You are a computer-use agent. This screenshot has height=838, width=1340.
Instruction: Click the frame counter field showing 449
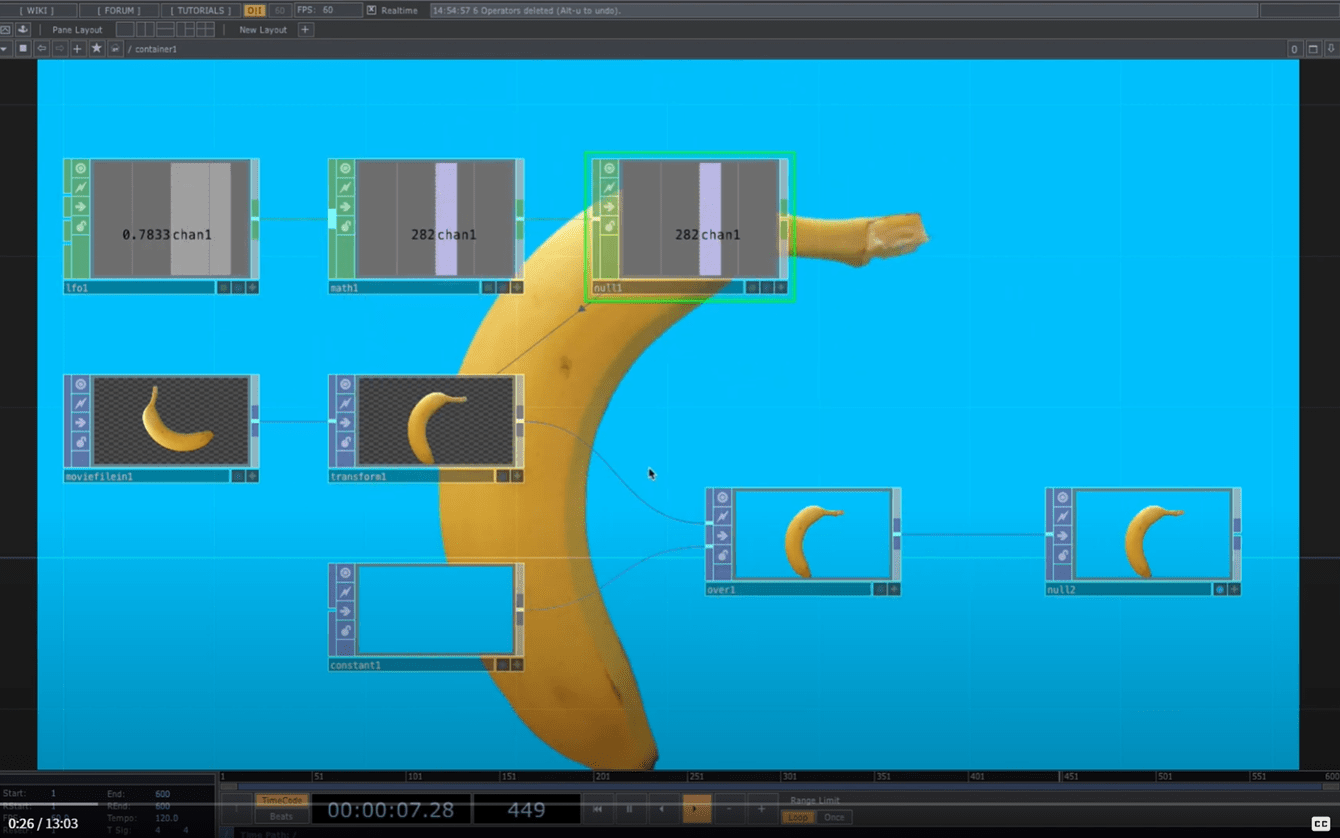pos(528,809)
